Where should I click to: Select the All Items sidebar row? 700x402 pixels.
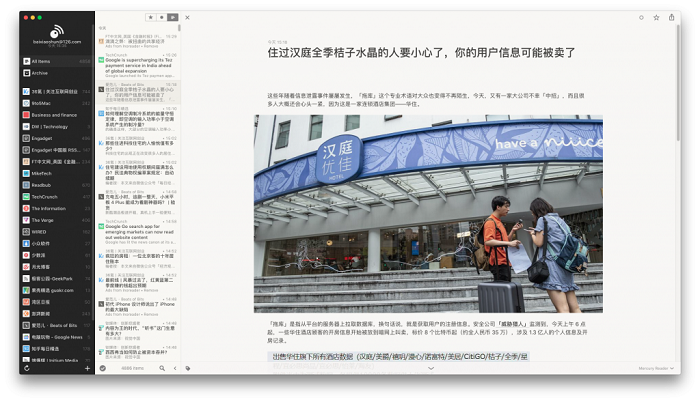click(57, 61)
